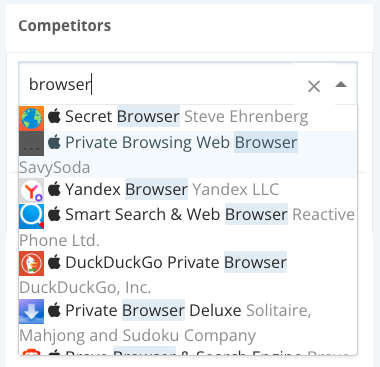This screenshot has width=380, height=367.
Task: Click the Secret Browser globe icon
Action: click(31, 118)
